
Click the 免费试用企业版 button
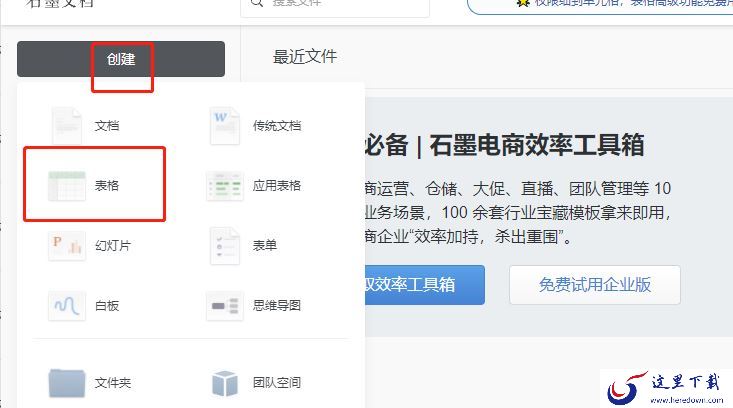point(595,285)
